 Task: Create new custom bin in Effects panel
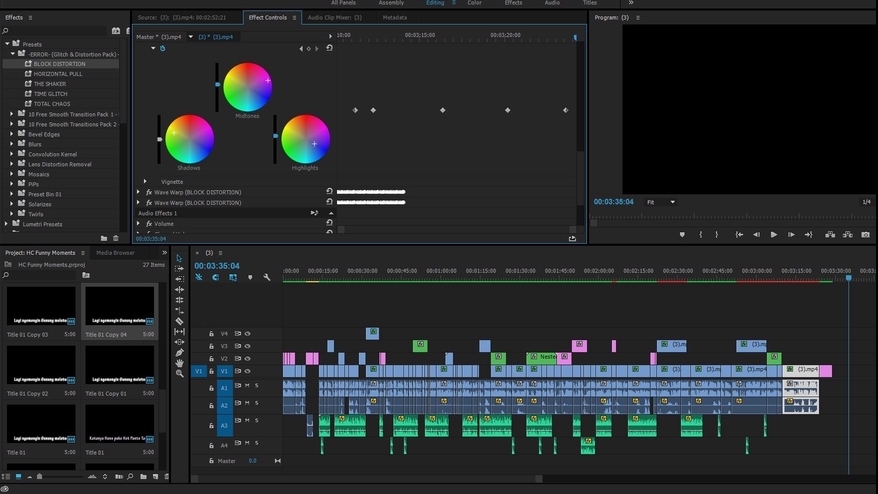tap(104, 238)
